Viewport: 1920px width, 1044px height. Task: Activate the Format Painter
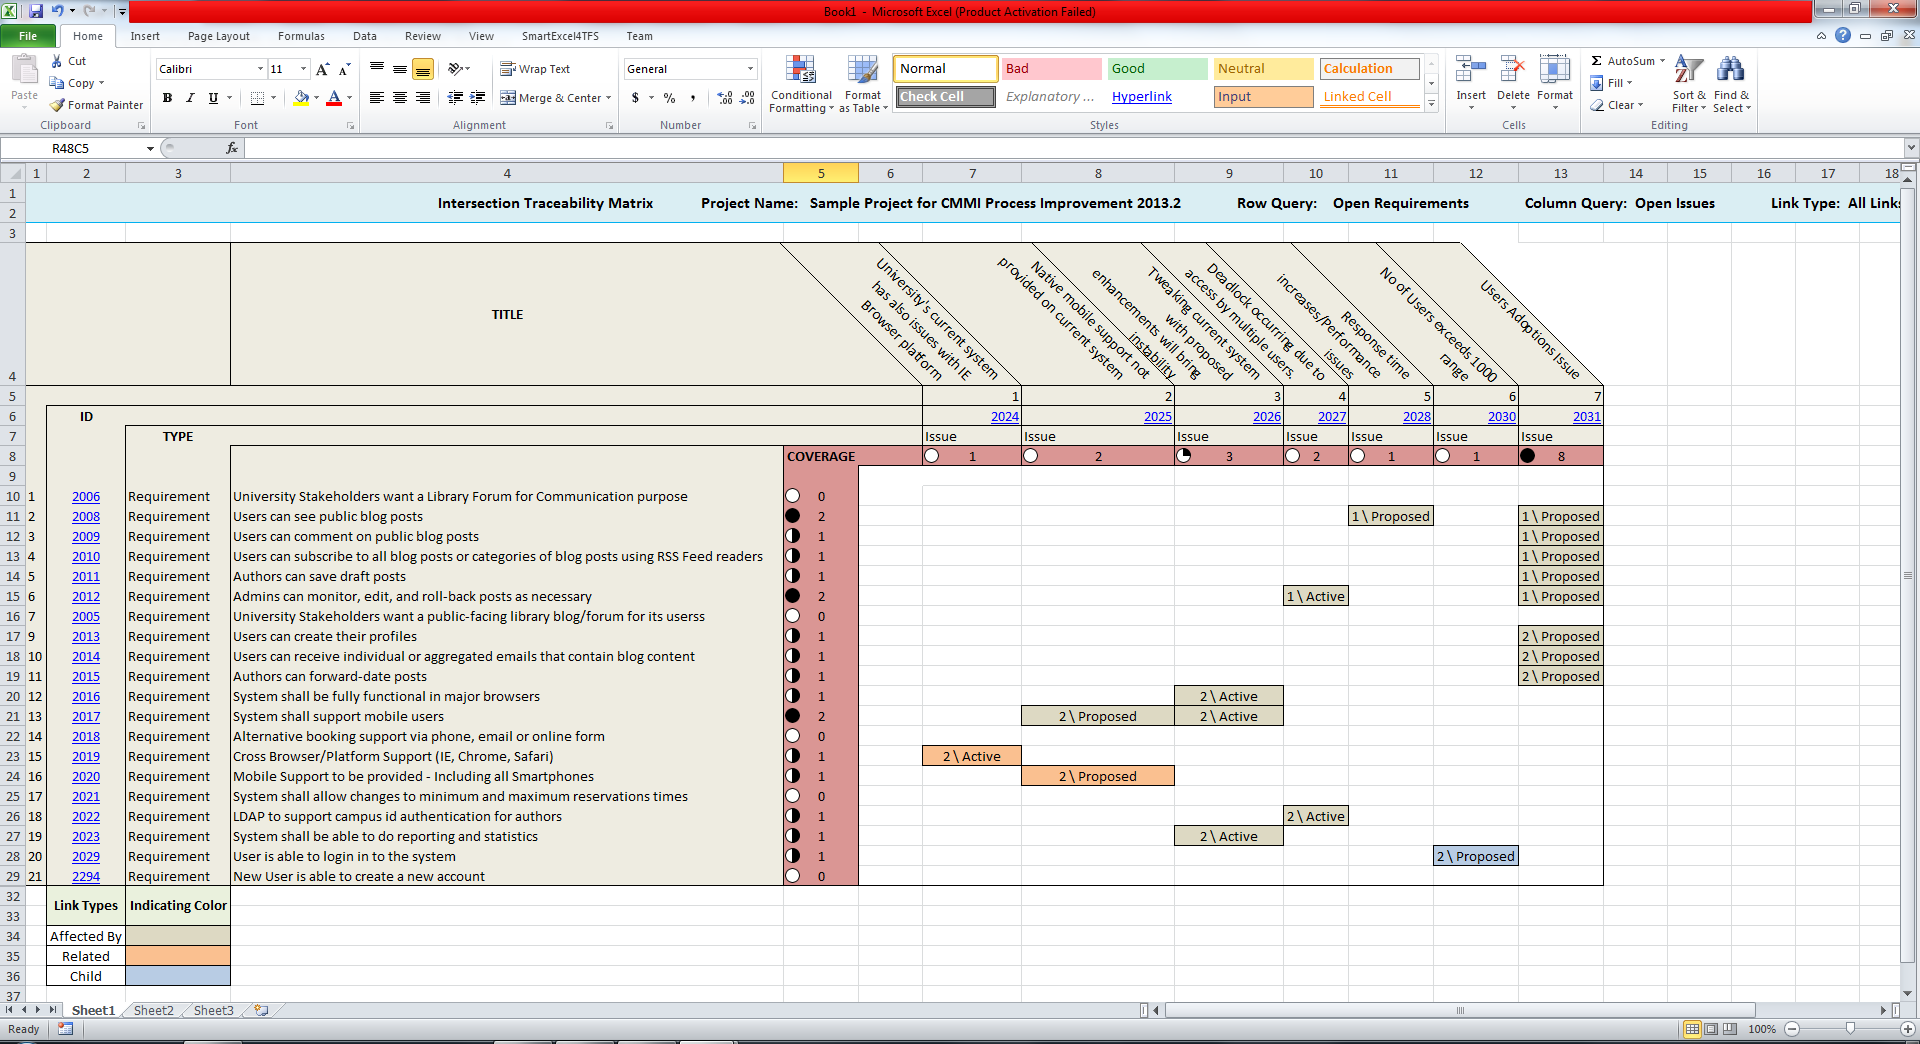point(96,104)
